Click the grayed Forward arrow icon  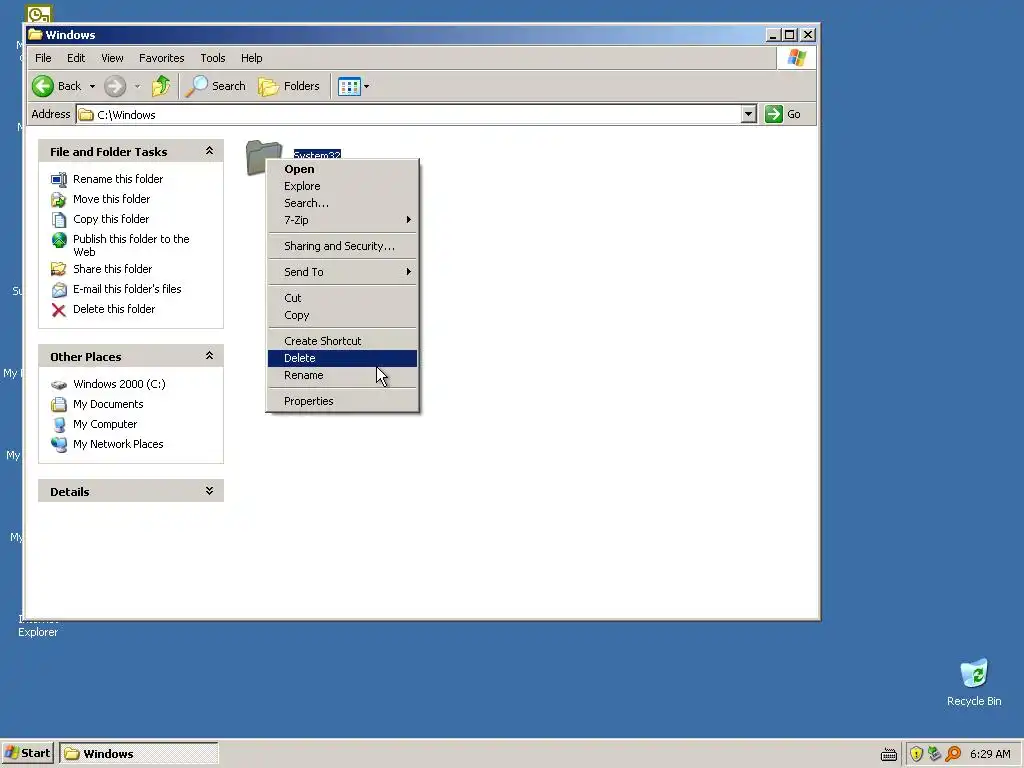115,86
